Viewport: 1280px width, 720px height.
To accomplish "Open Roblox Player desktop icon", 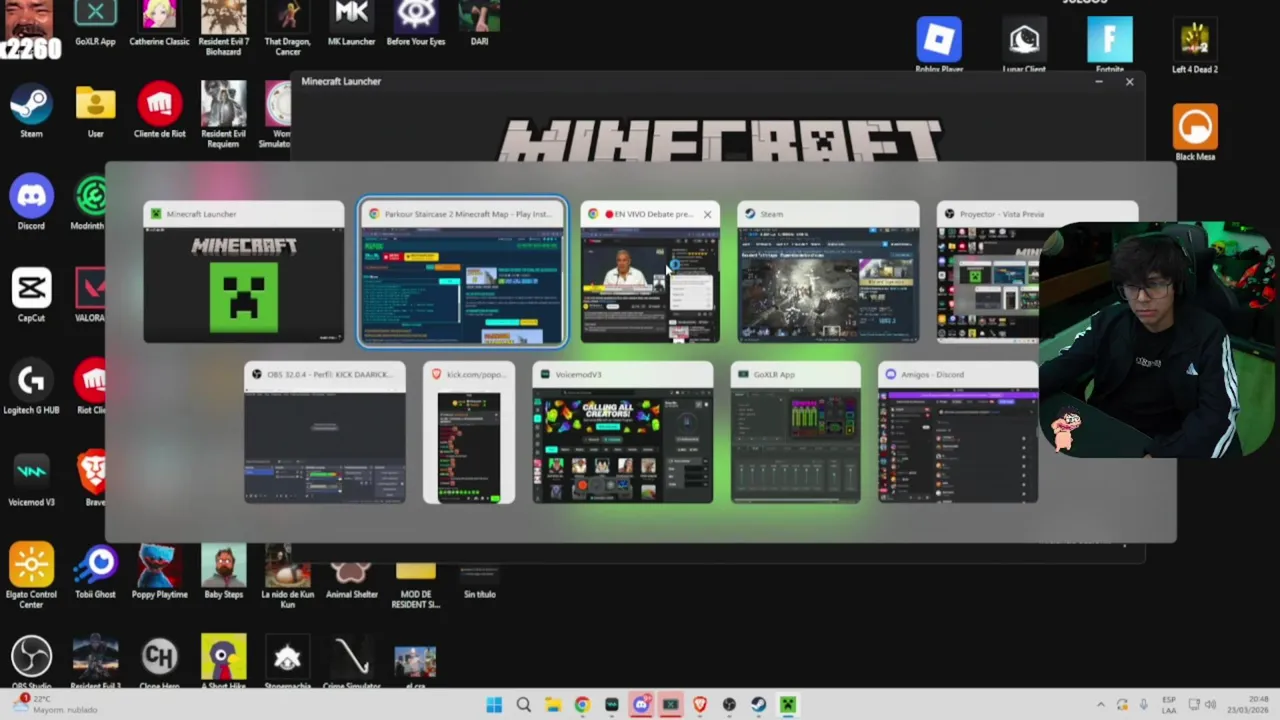I will click(939, 45).
